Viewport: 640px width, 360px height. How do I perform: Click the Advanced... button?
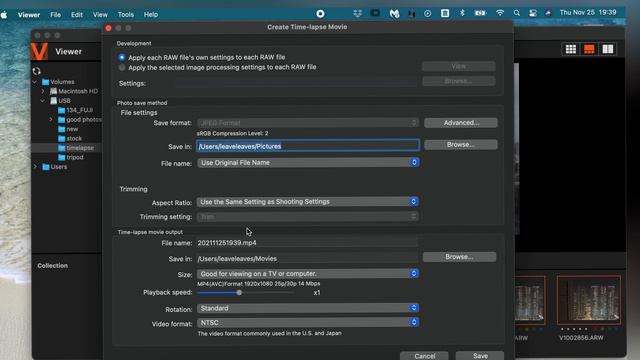point(461,123)
